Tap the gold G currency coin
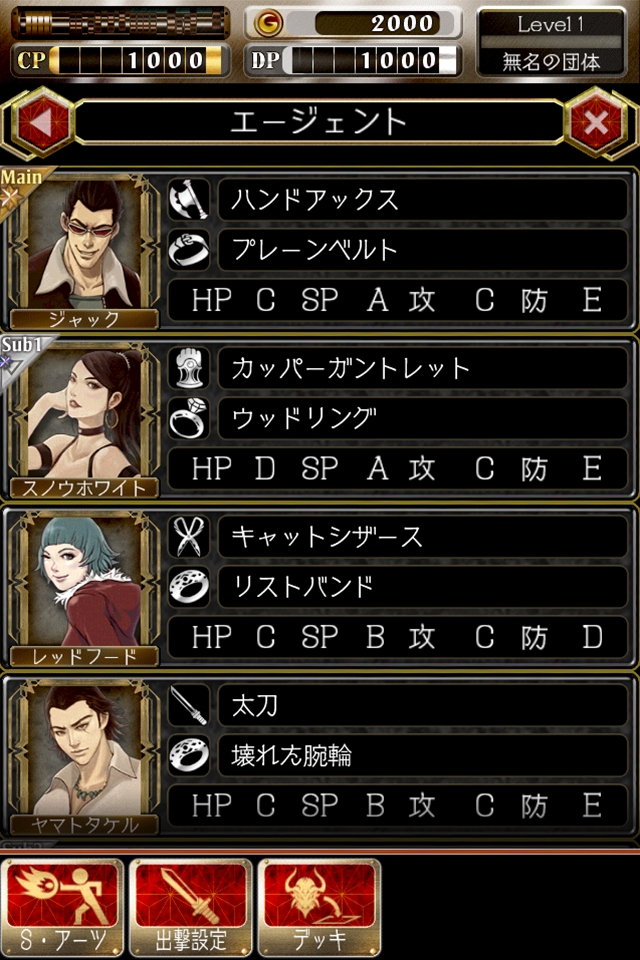Viewport: 640px width, 960px height. (268, 23)
